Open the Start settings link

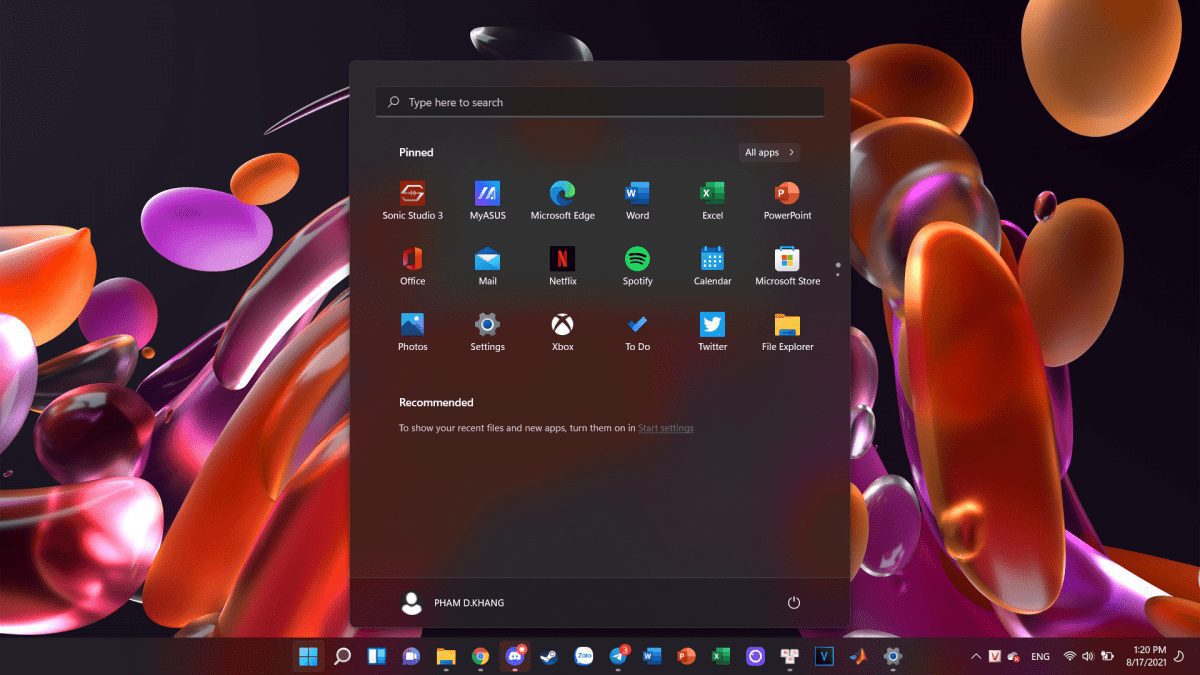pyautogui.click(x=666, y=428)
